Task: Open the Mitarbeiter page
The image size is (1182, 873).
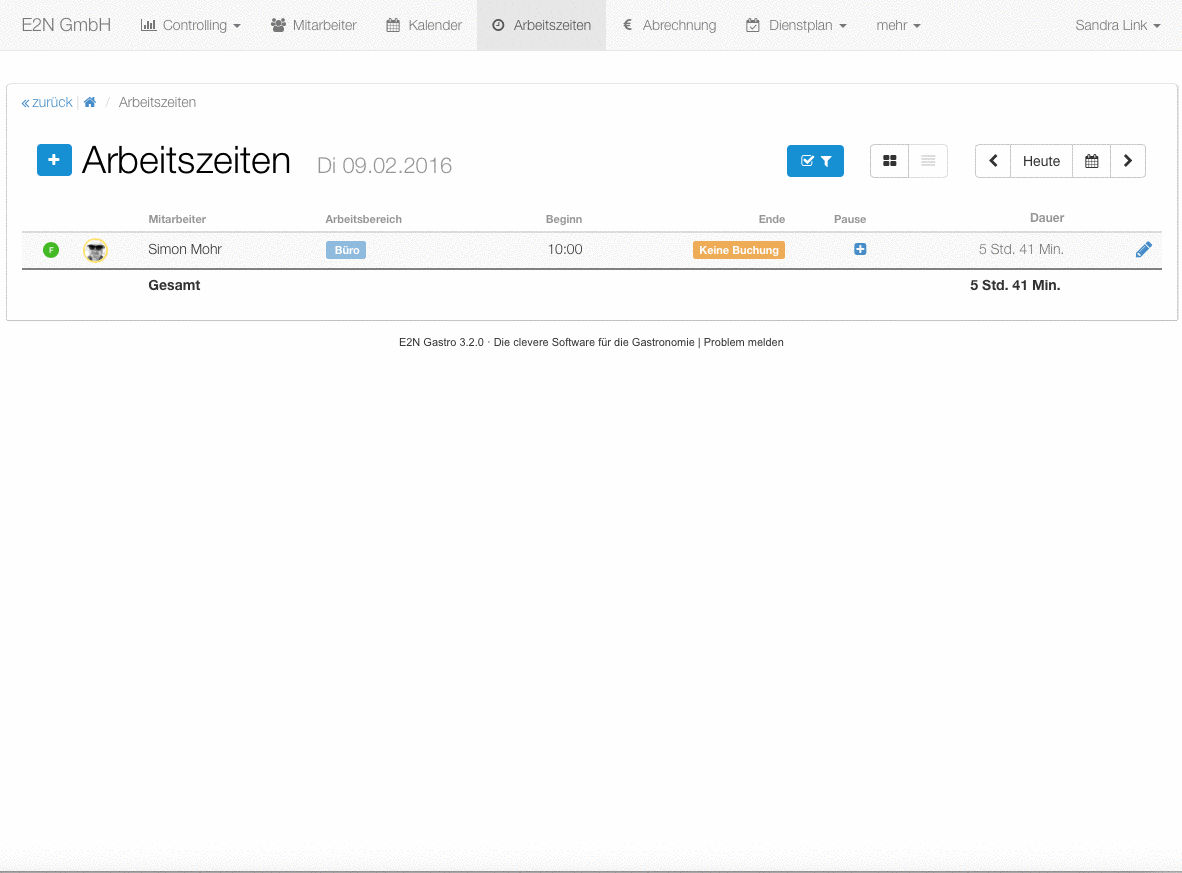Action: [314, 25]
